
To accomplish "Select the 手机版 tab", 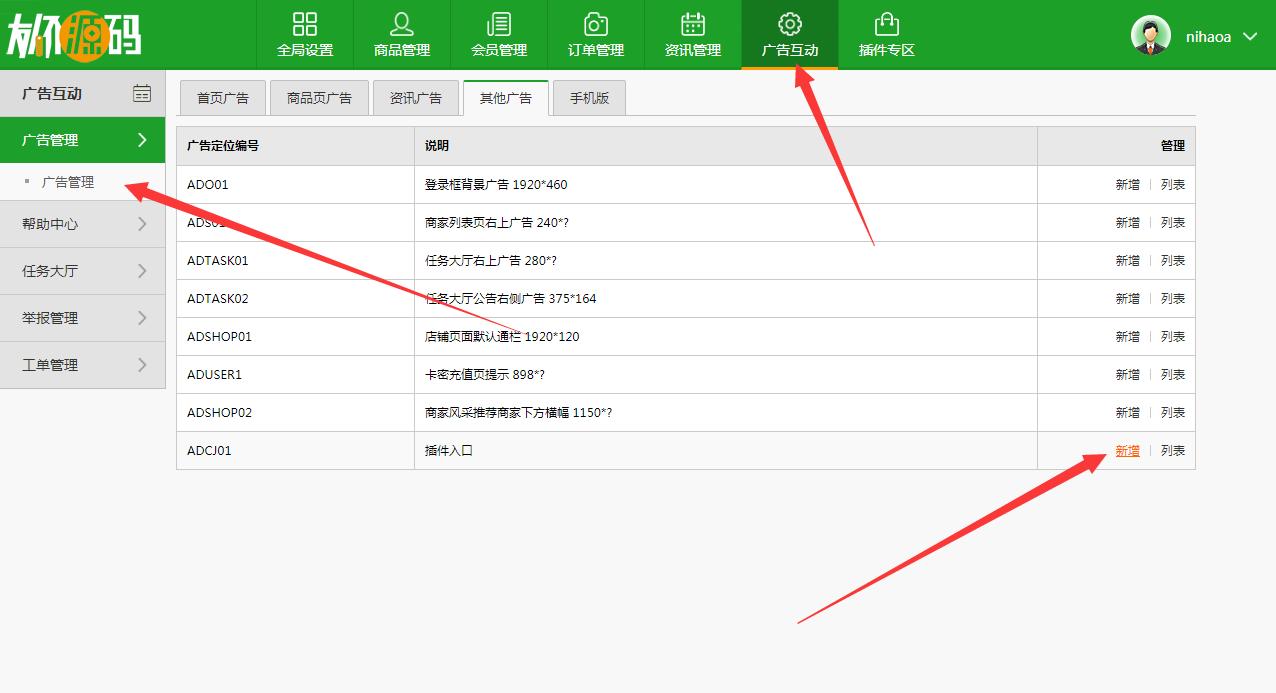I will [x=589, y=97].
